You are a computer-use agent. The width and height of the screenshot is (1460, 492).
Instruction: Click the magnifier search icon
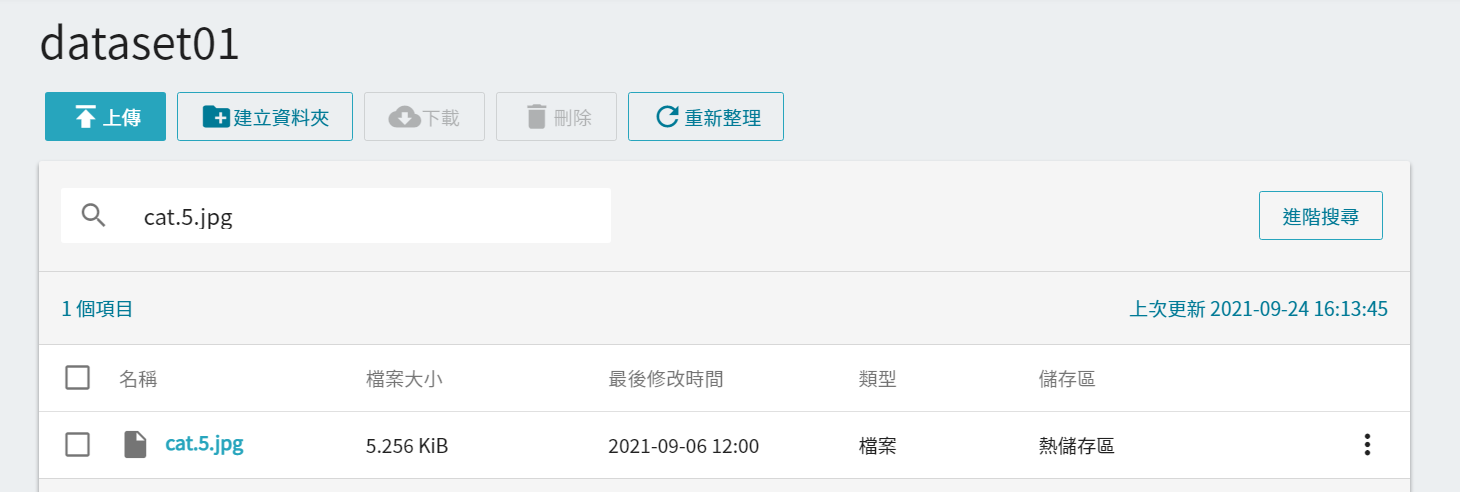94,215
